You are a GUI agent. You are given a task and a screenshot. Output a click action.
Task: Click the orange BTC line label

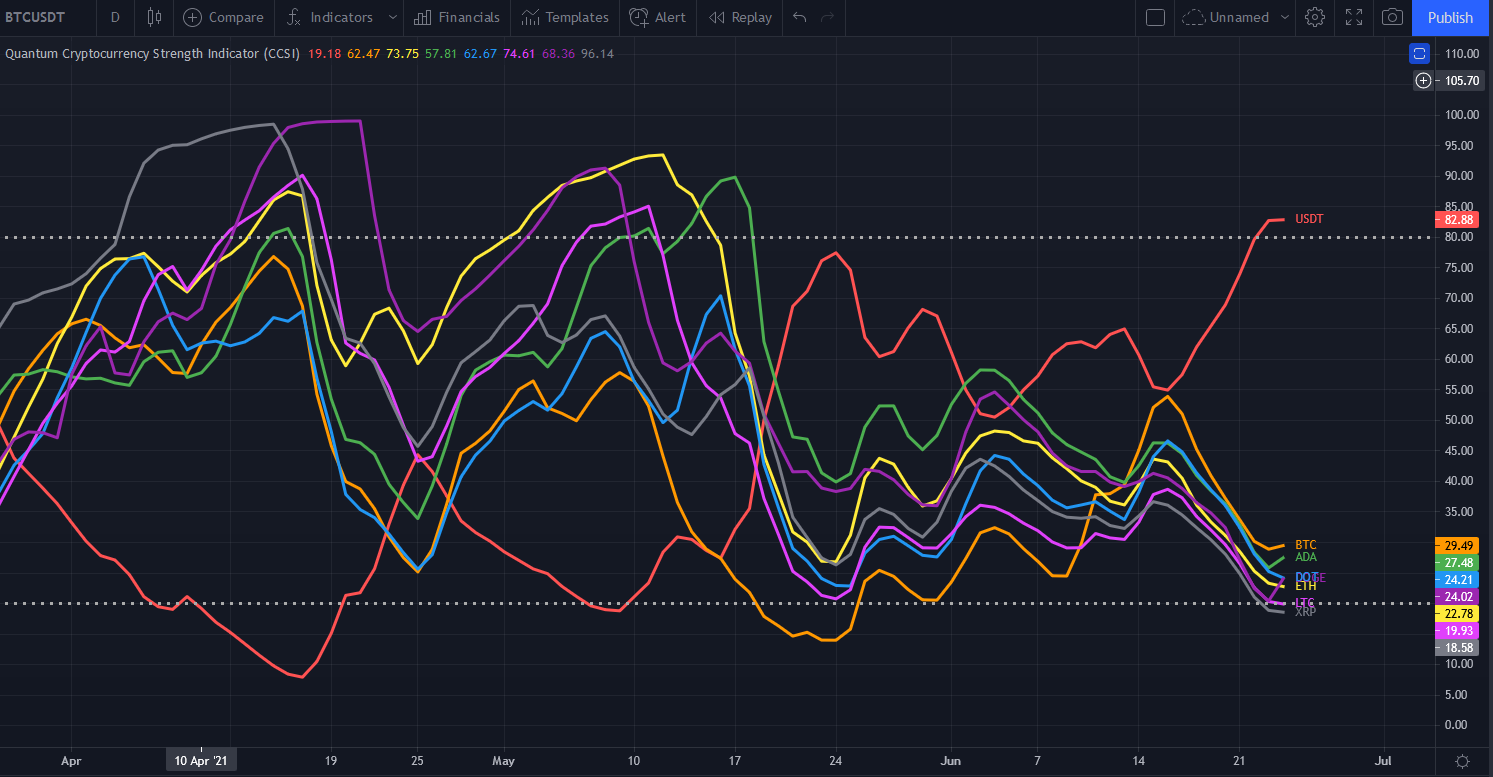(1305, 545)
